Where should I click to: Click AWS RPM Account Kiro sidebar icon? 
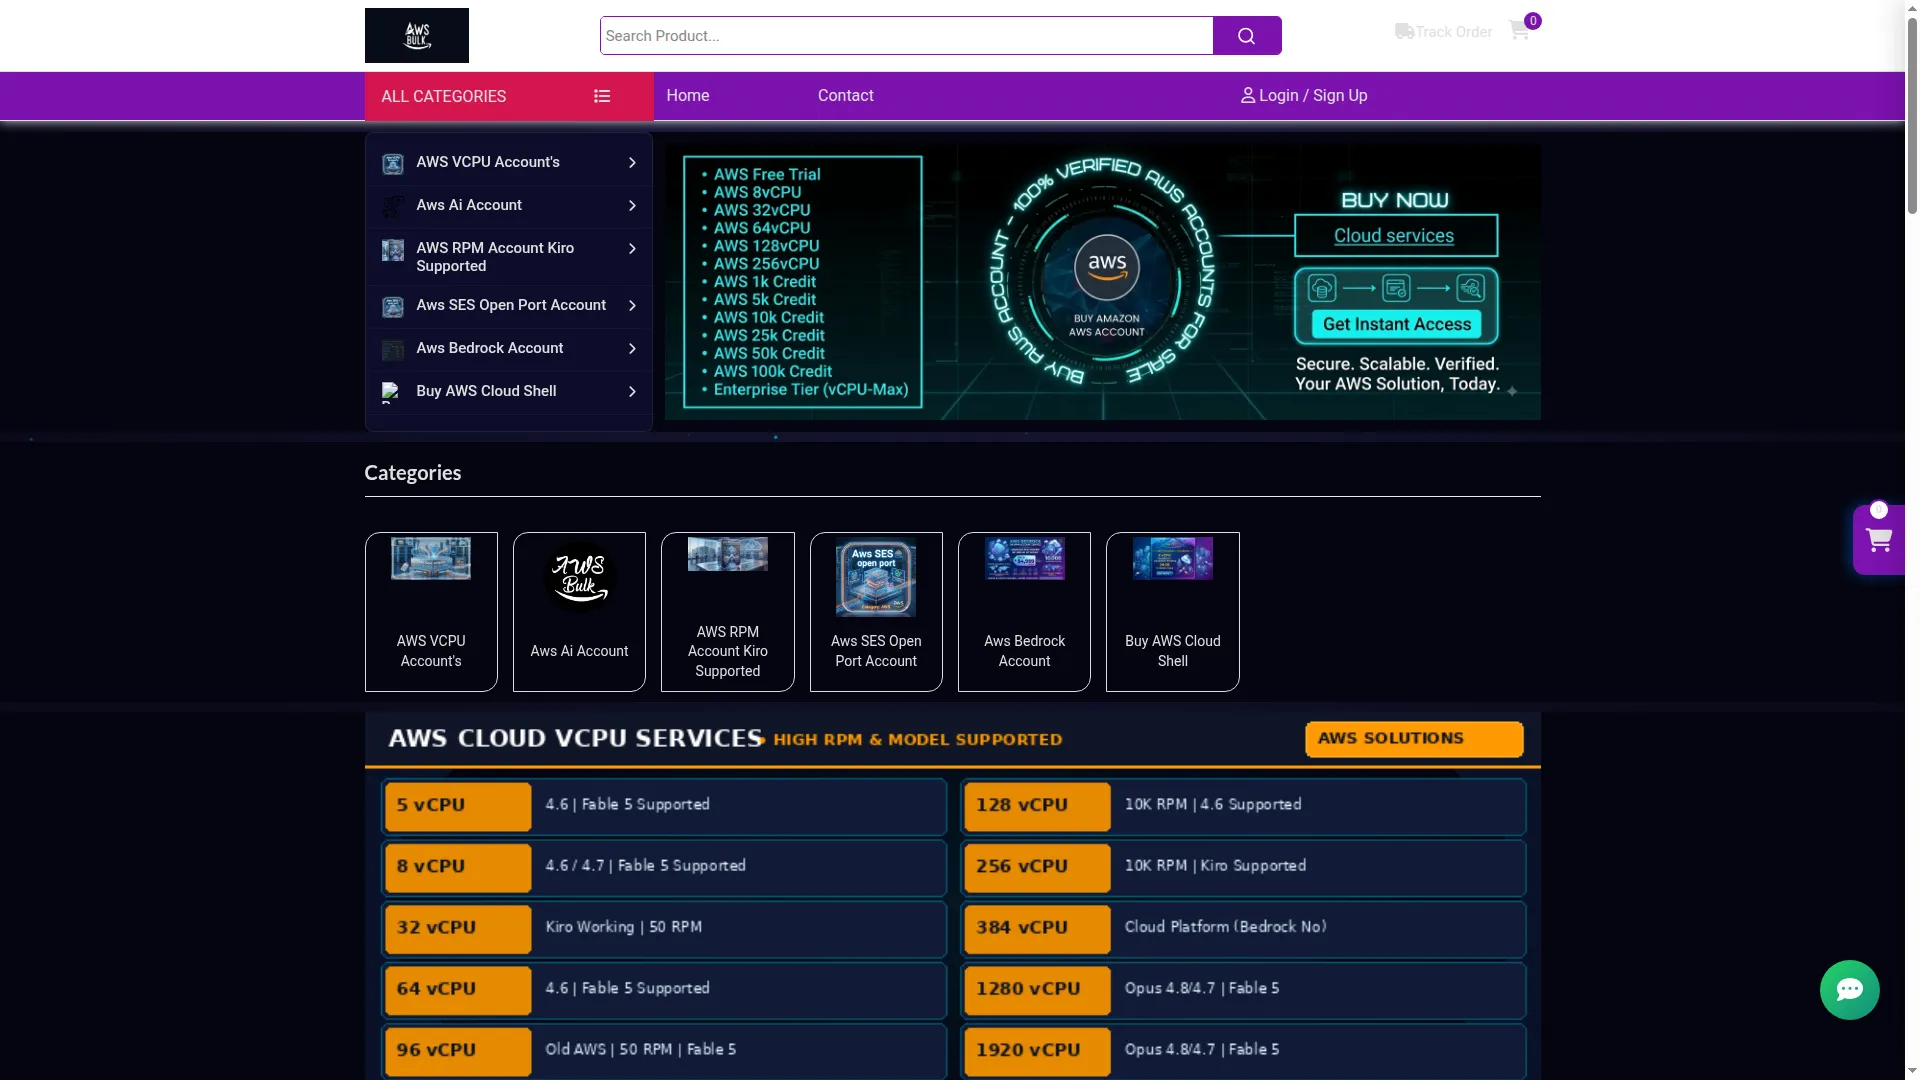[393, 249]
